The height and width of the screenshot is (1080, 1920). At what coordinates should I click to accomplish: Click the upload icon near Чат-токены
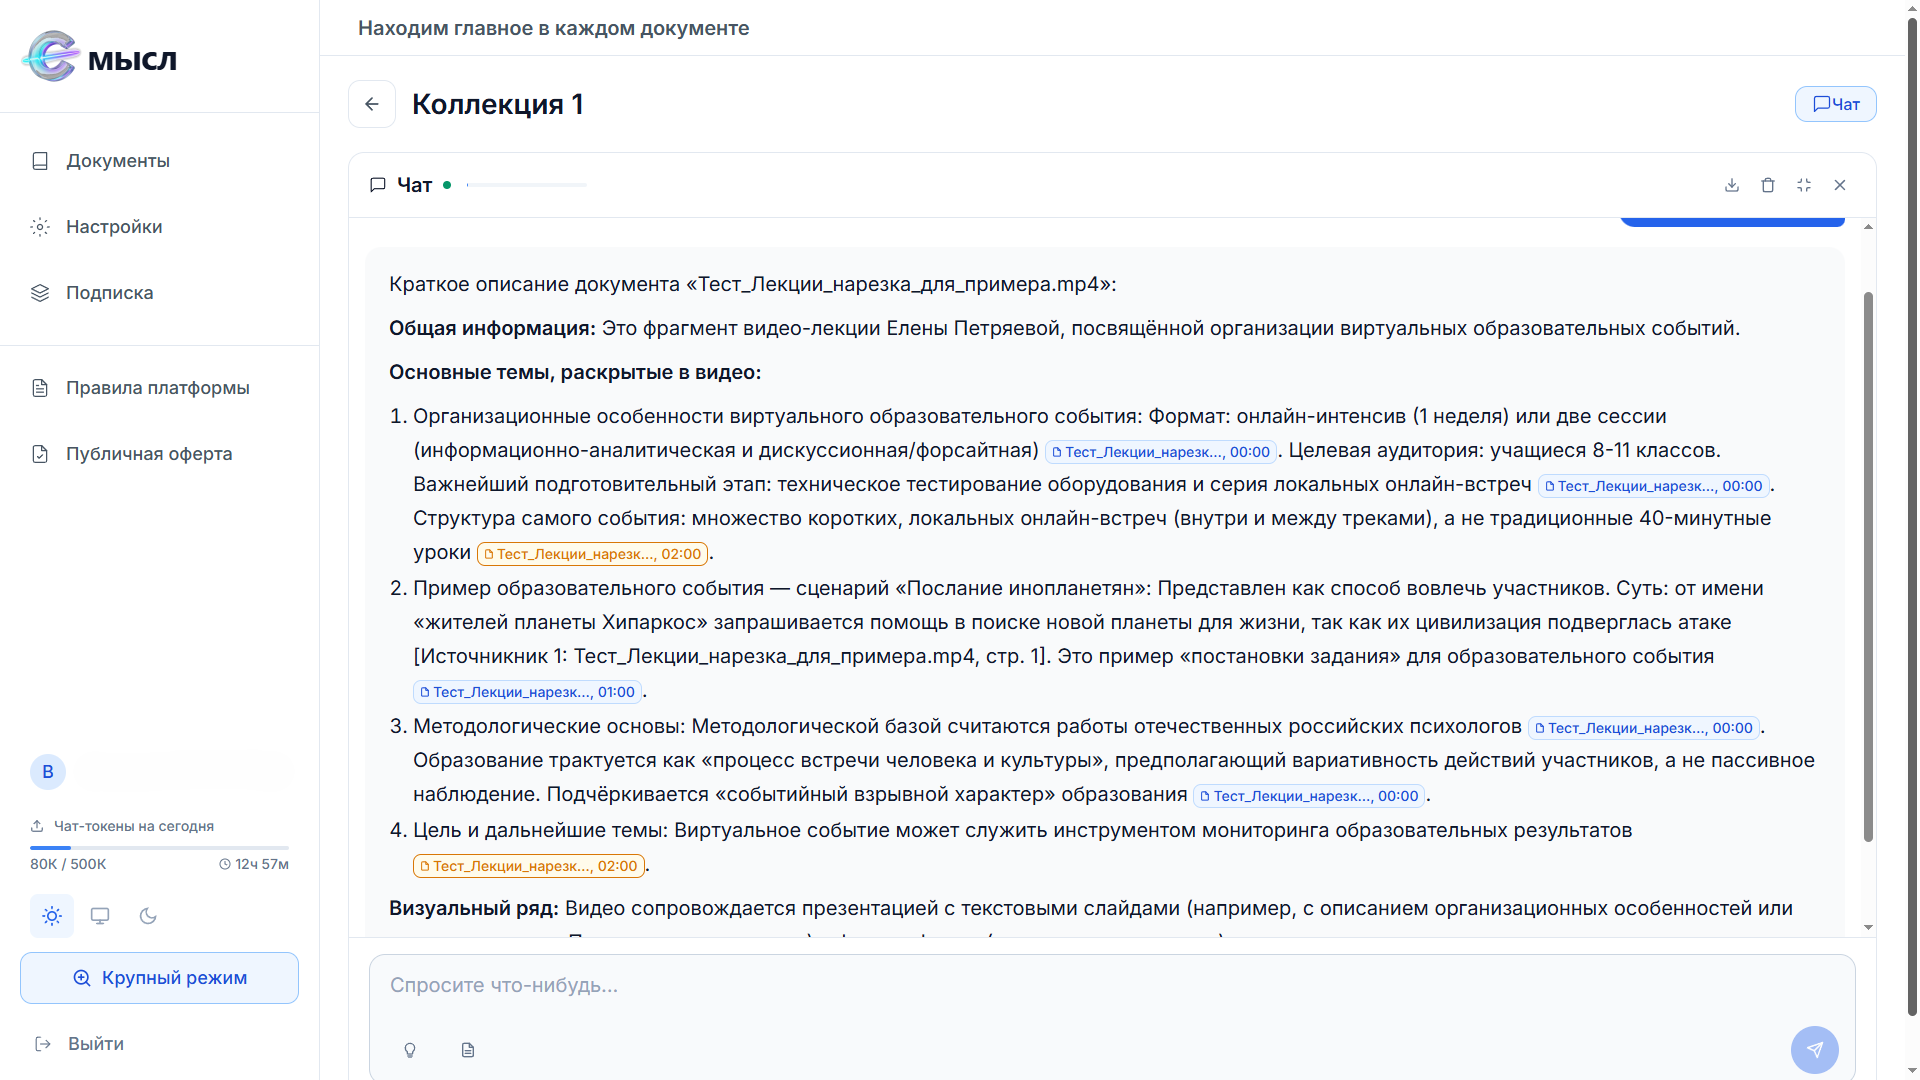(x=37, y=826)
